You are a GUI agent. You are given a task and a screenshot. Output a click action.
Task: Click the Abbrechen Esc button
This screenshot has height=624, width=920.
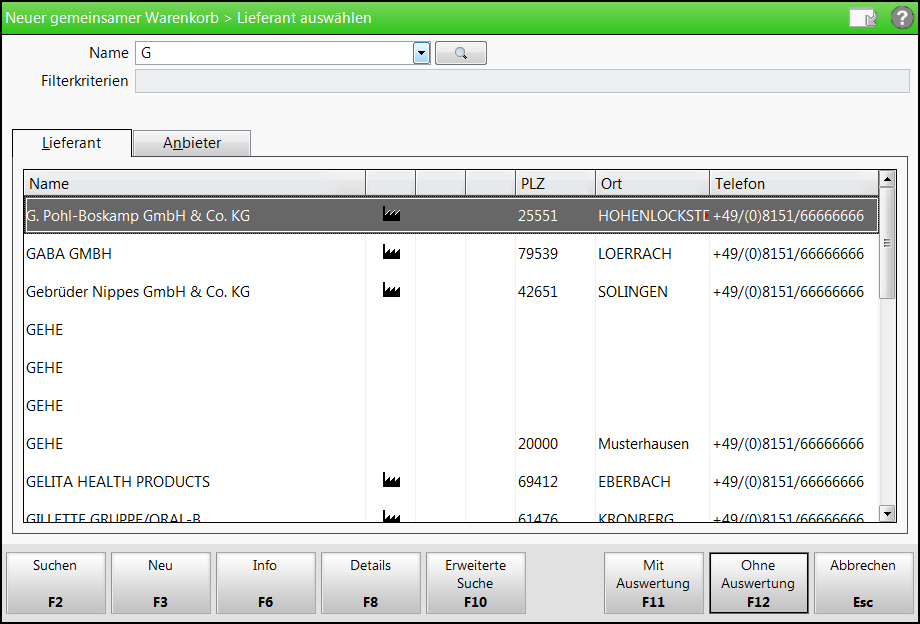(x=863, y=583)
